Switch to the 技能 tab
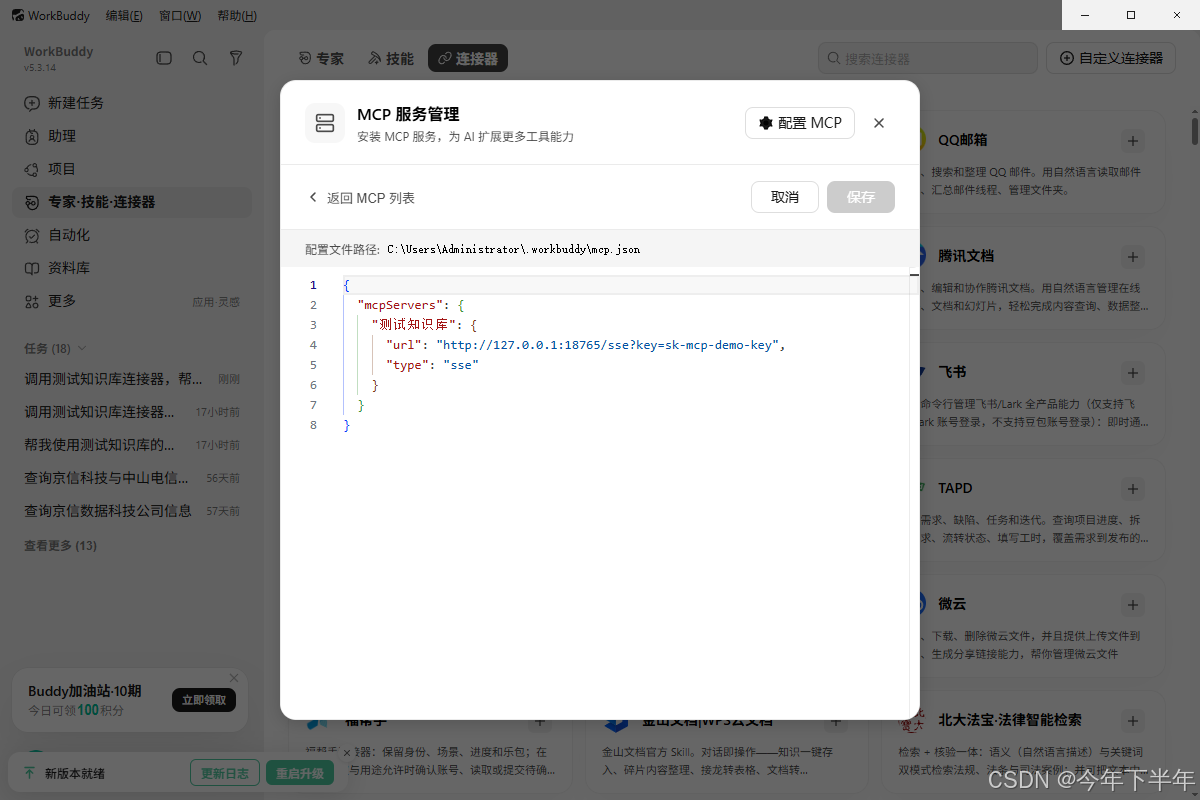 [390, 59]
